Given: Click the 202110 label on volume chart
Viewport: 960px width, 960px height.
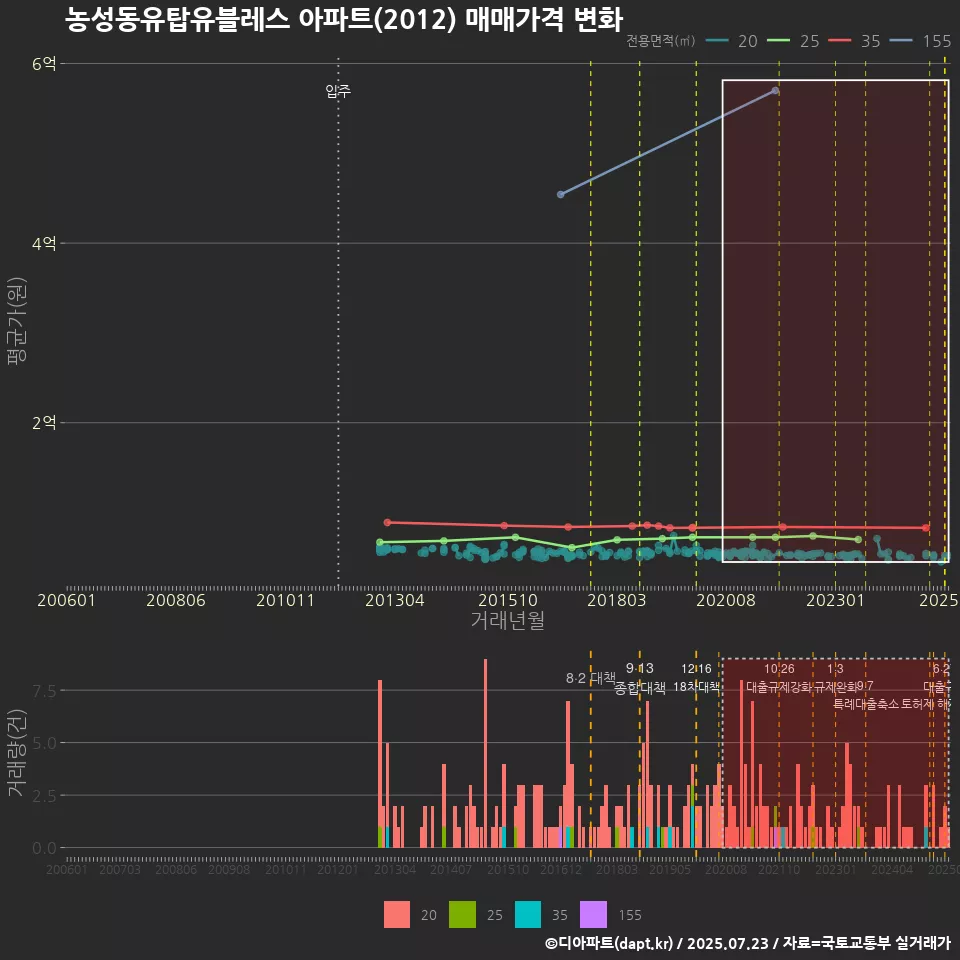Looking at the screenshot, I should (779, 869).
